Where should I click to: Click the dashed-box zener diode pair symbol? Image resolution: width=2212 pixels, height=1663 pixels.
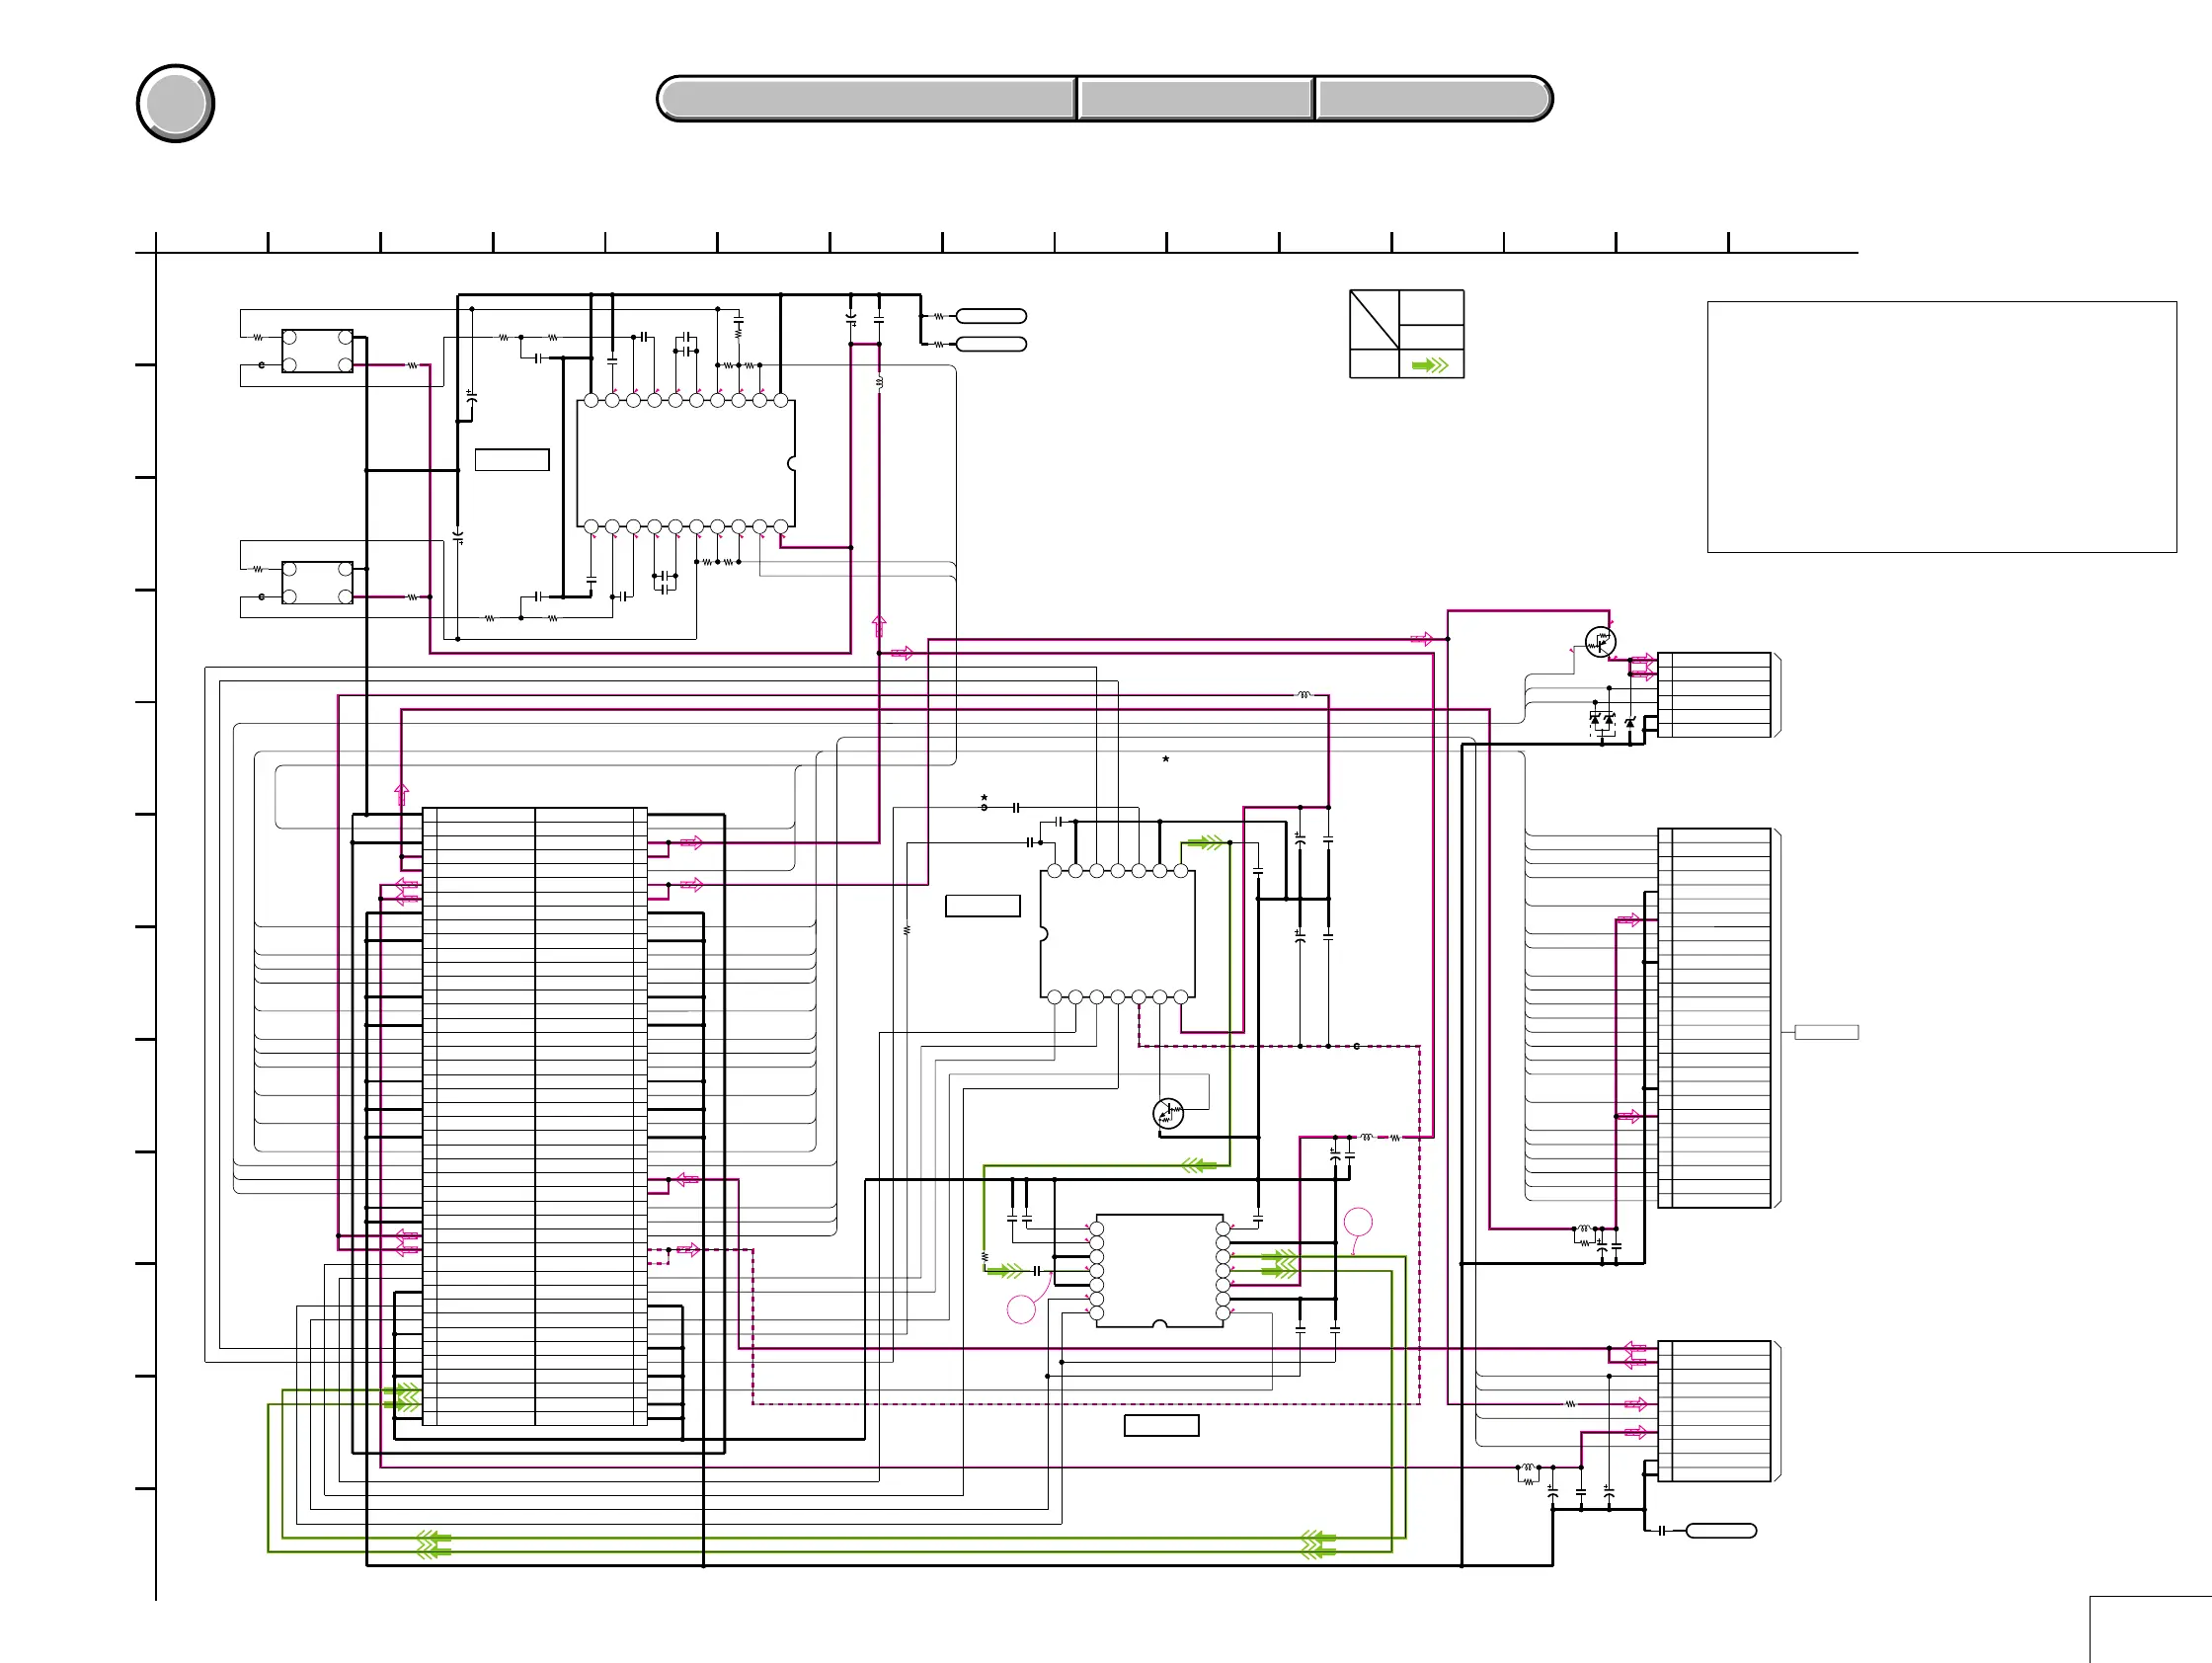pos(1602,722)
